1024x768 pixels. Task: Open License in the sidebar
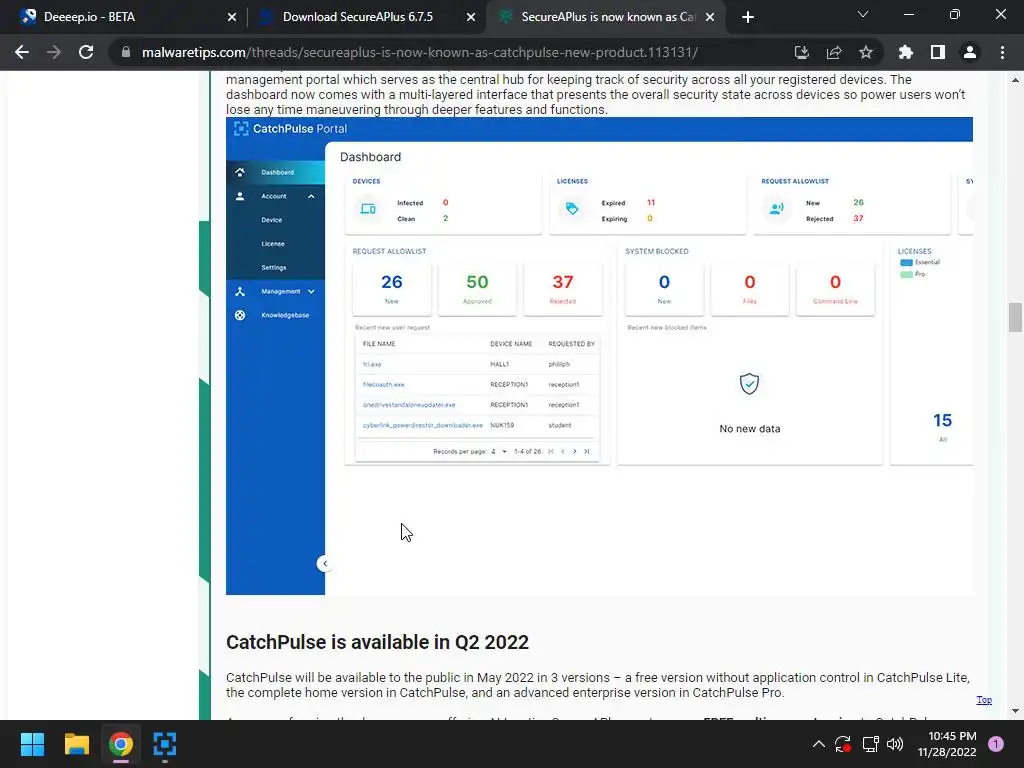click(273, 244)
